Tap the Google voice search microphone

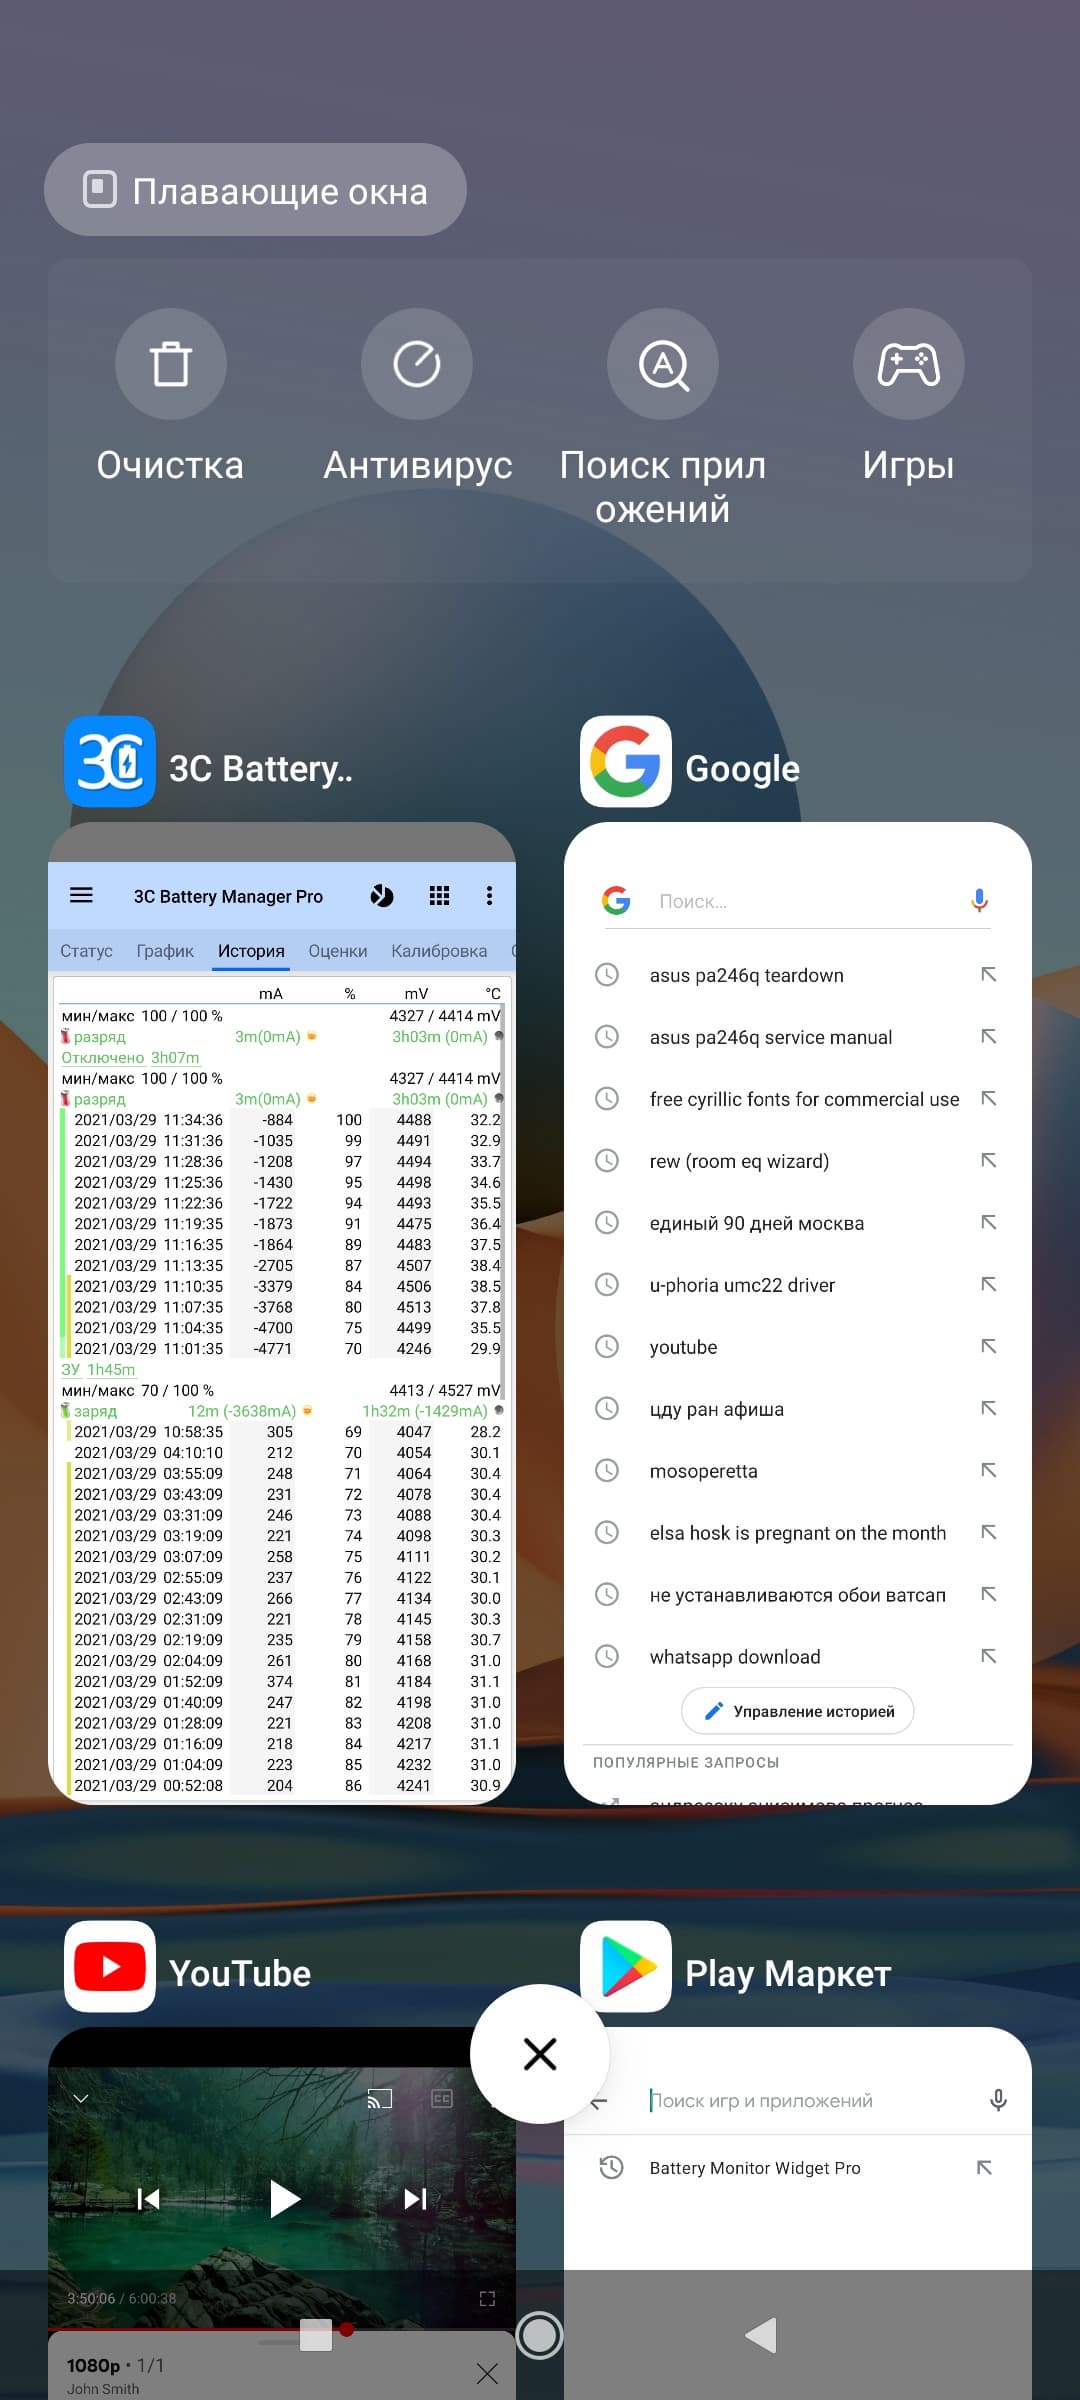point(979,901)
